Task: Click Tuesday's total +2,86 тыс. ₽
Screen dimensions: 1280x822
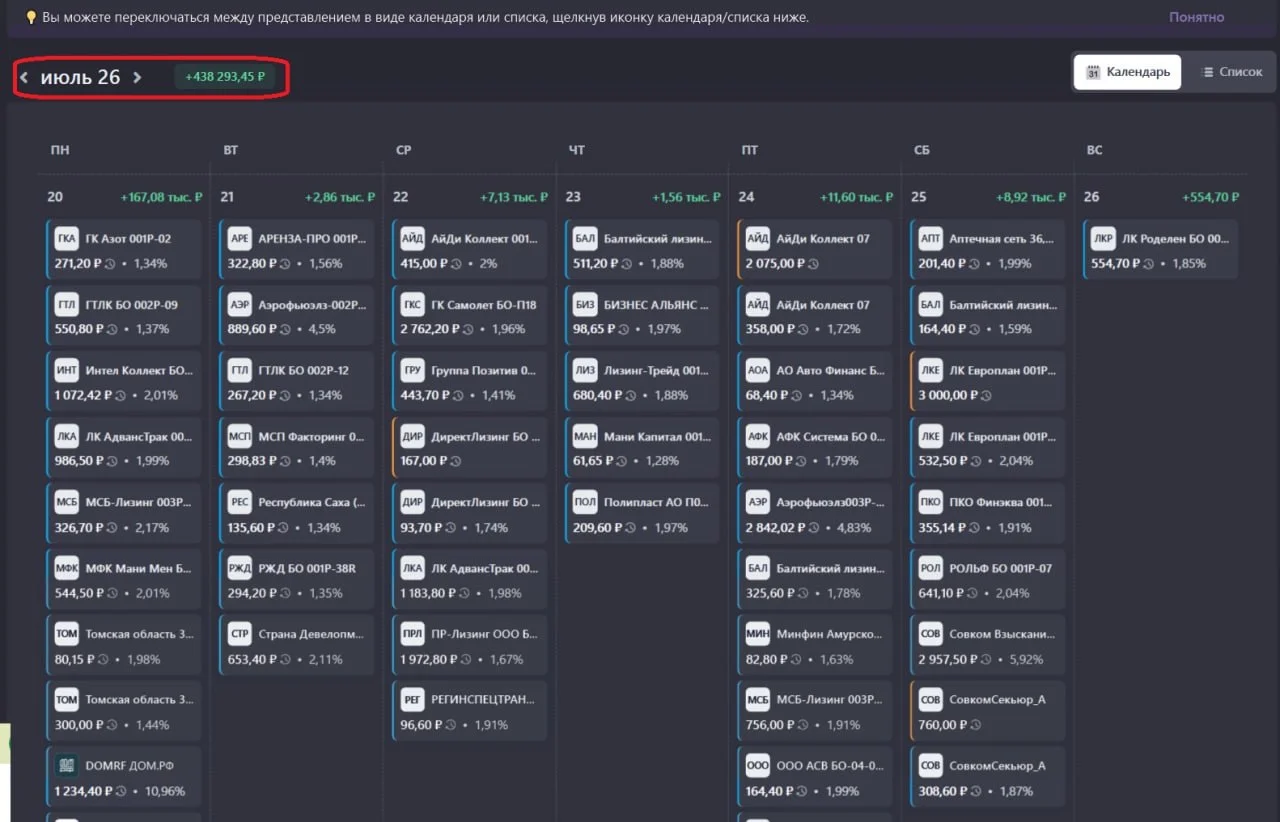Action: pos(340,197)
